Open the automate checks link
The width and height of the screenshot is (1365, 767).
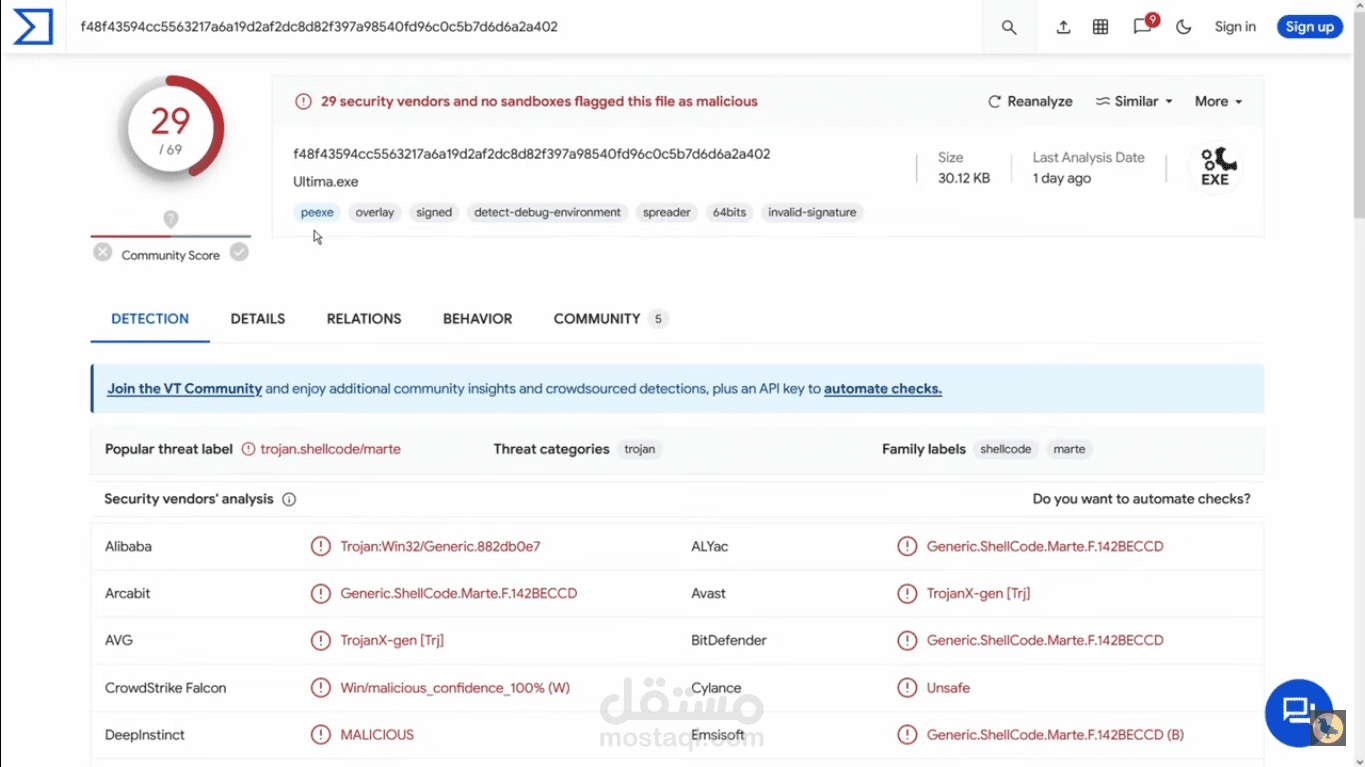click(883, 389)
